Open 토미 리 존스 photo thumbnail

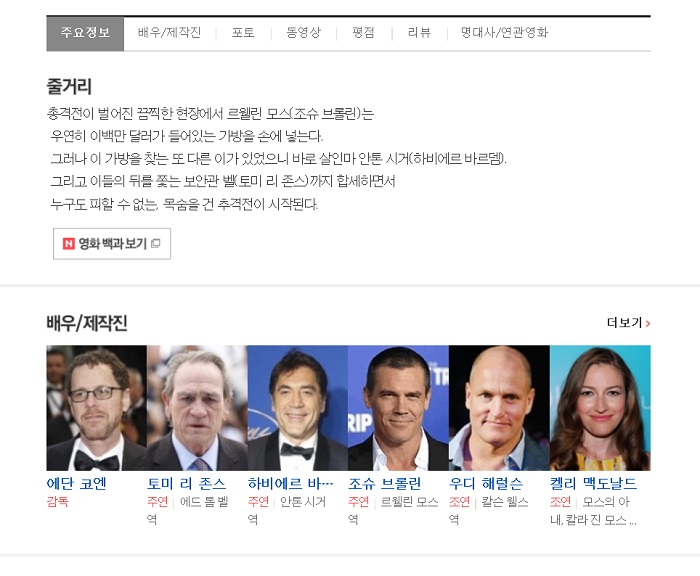[197, 408]
